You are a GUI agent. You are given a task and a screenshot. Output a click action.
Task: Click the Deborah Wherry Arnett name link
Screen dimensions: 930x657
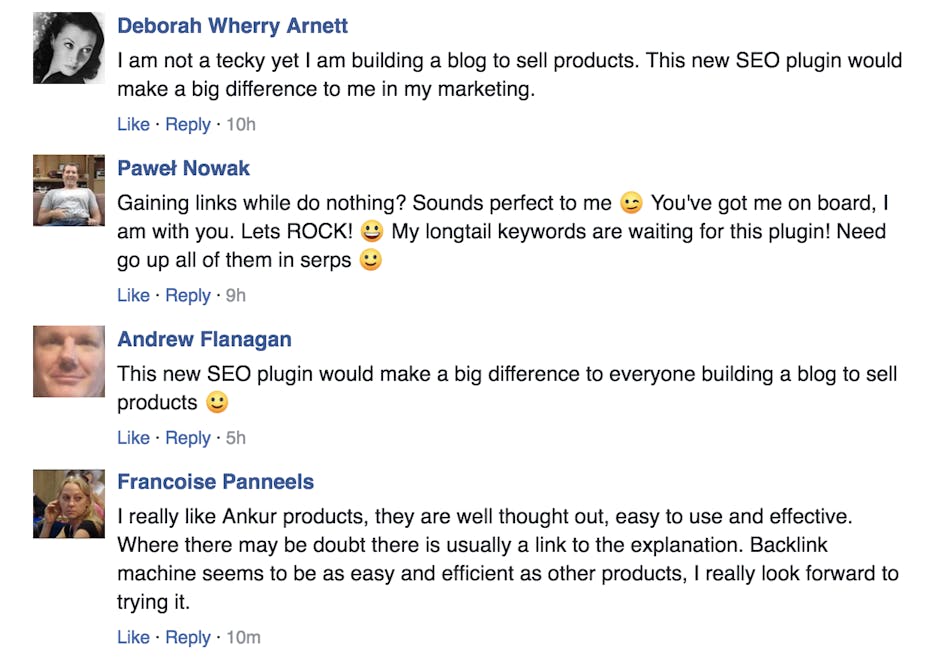pos(232,25)
